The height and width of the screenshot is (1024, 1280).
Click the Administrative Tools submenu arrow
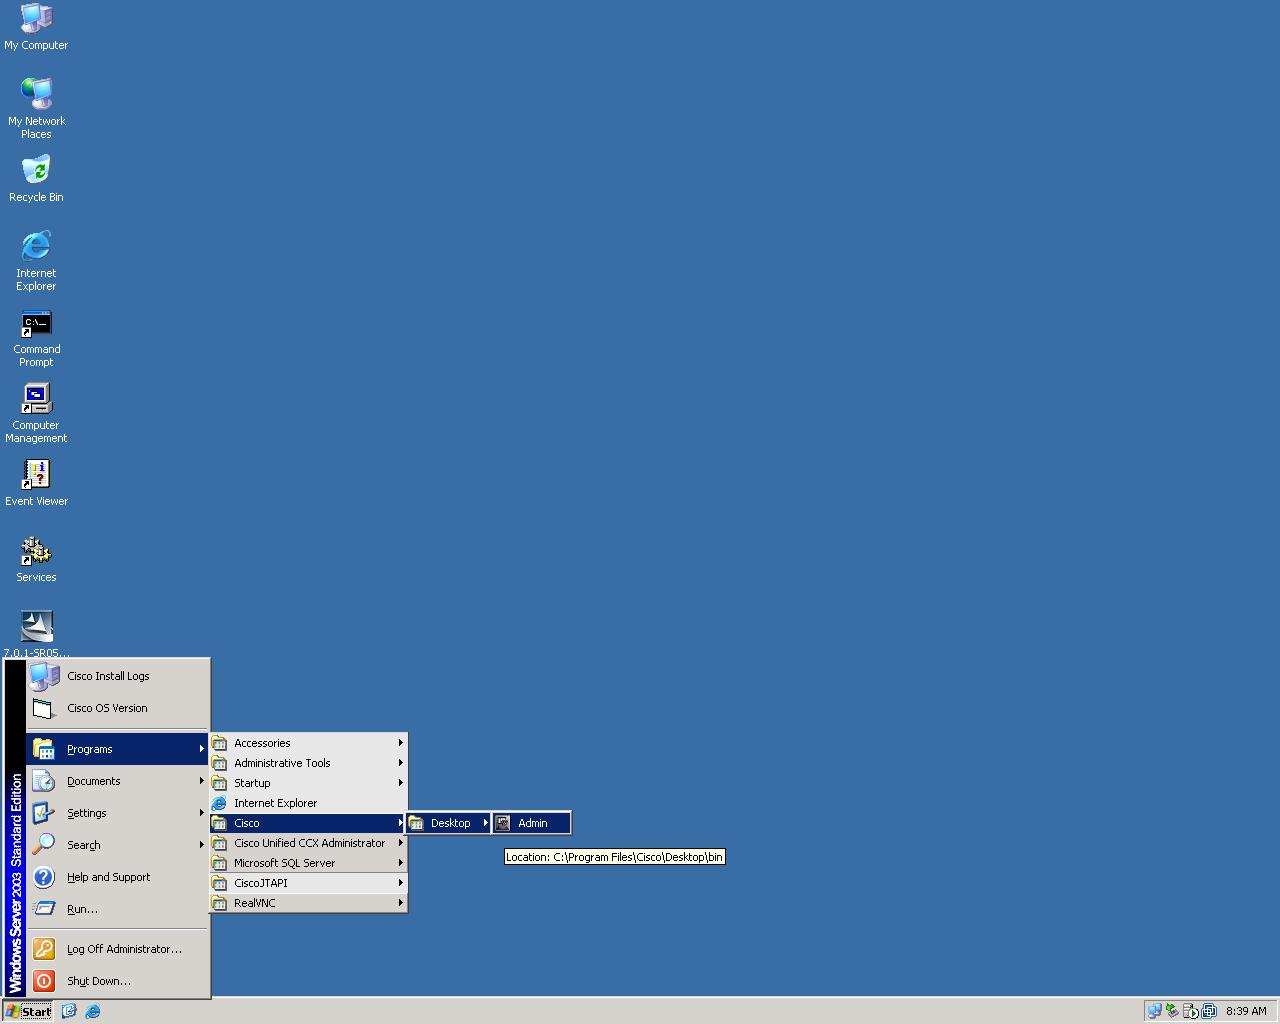(x=400, y=763)
